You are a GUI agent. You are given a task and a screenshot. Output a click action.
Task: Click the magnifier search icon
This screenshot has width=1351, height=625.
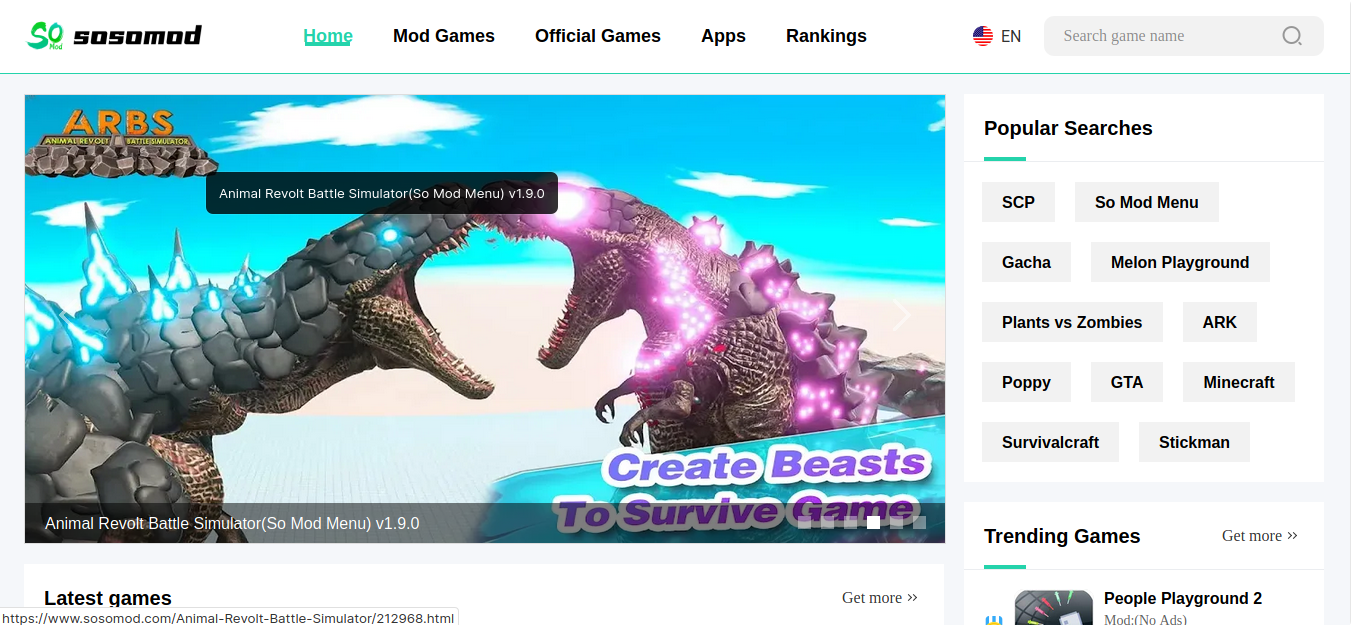coord(1292,36)
